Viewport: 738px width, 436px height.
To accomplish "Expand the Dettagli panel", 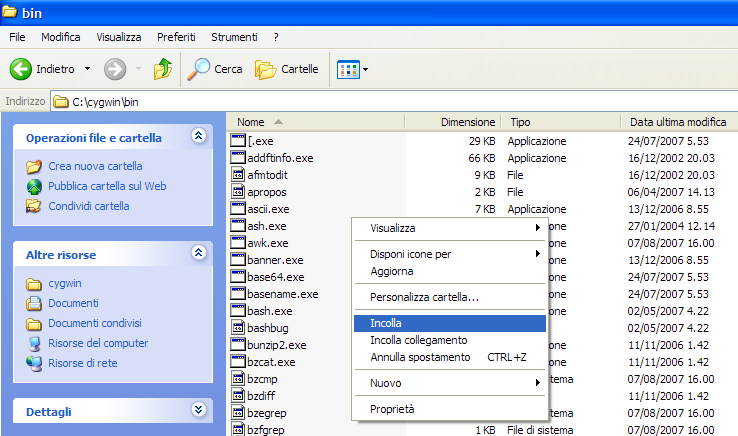I will point(199,410).
